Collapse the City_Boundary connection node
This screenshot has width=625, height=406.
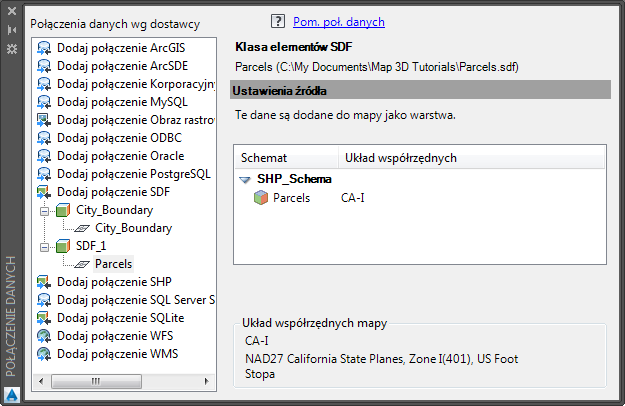click(x=45, y=211)
